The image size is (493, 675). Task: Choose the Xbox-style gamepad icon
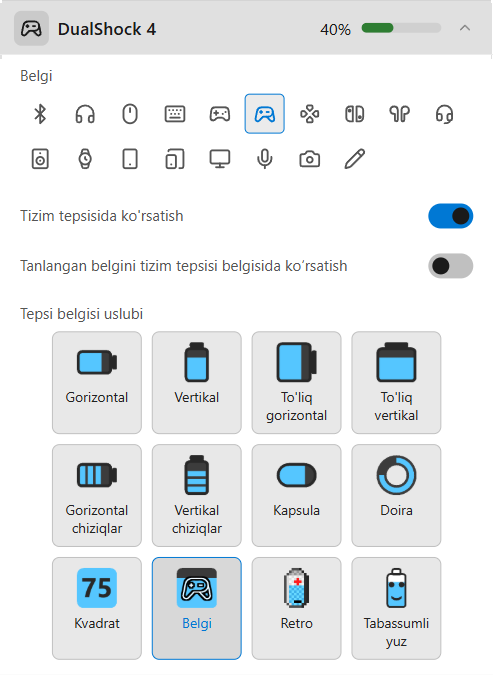click(x=220, y=114)
